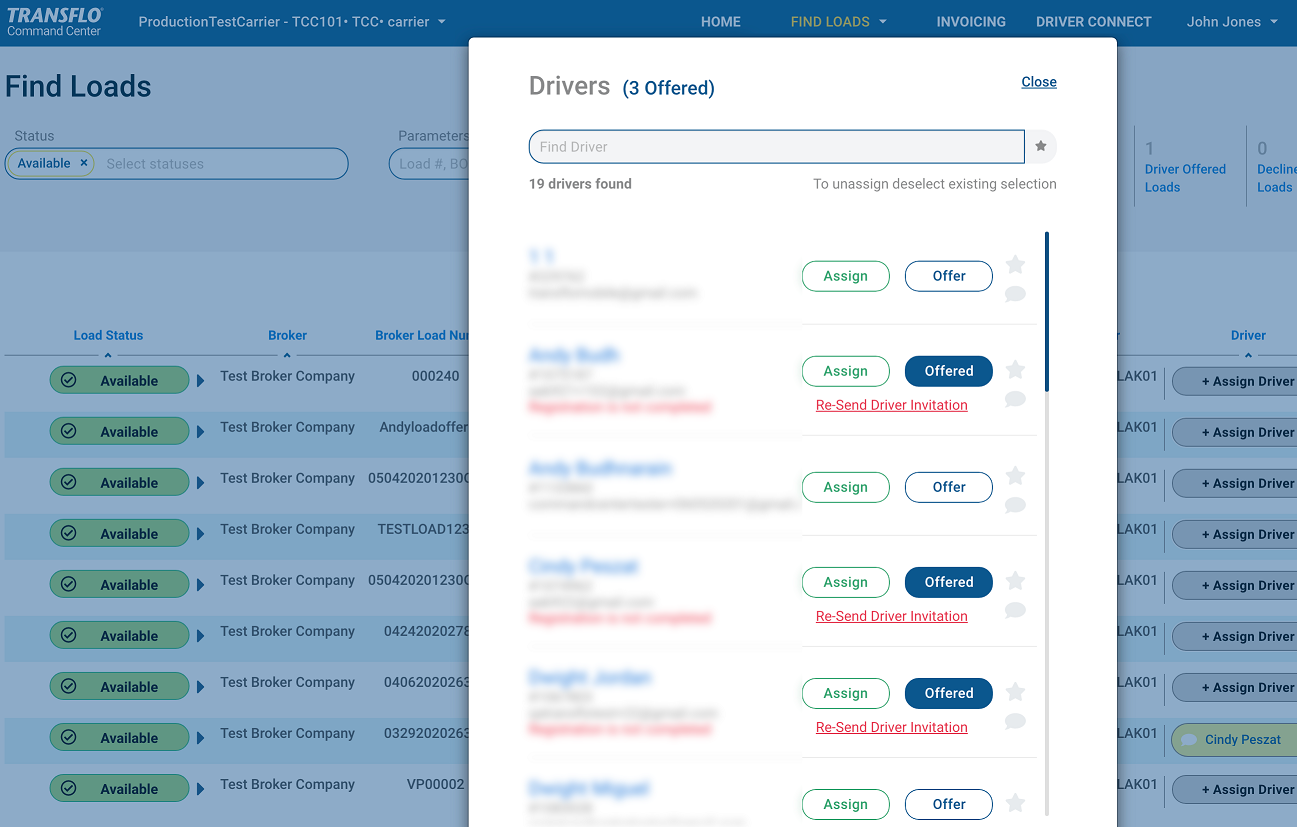Open chat bubble for Cindy Peszat in the modal
The width and height of the screenshot is (1297, 827).
tap(1015, 610)
